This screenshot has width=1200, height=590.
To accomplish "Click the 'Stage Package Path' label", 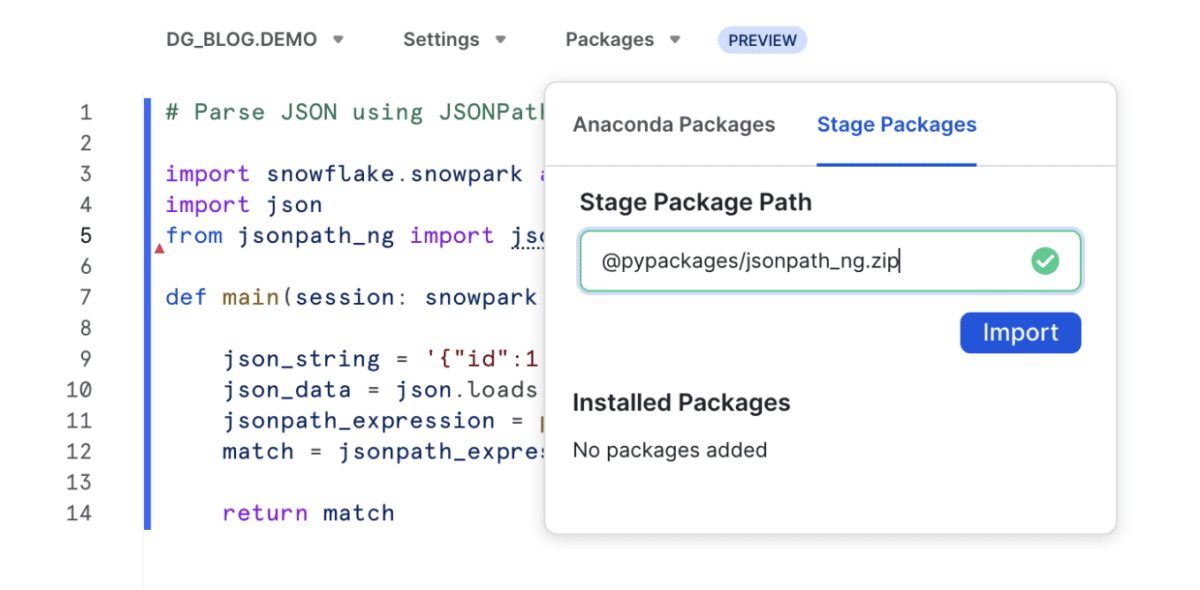I will [696, 202].
